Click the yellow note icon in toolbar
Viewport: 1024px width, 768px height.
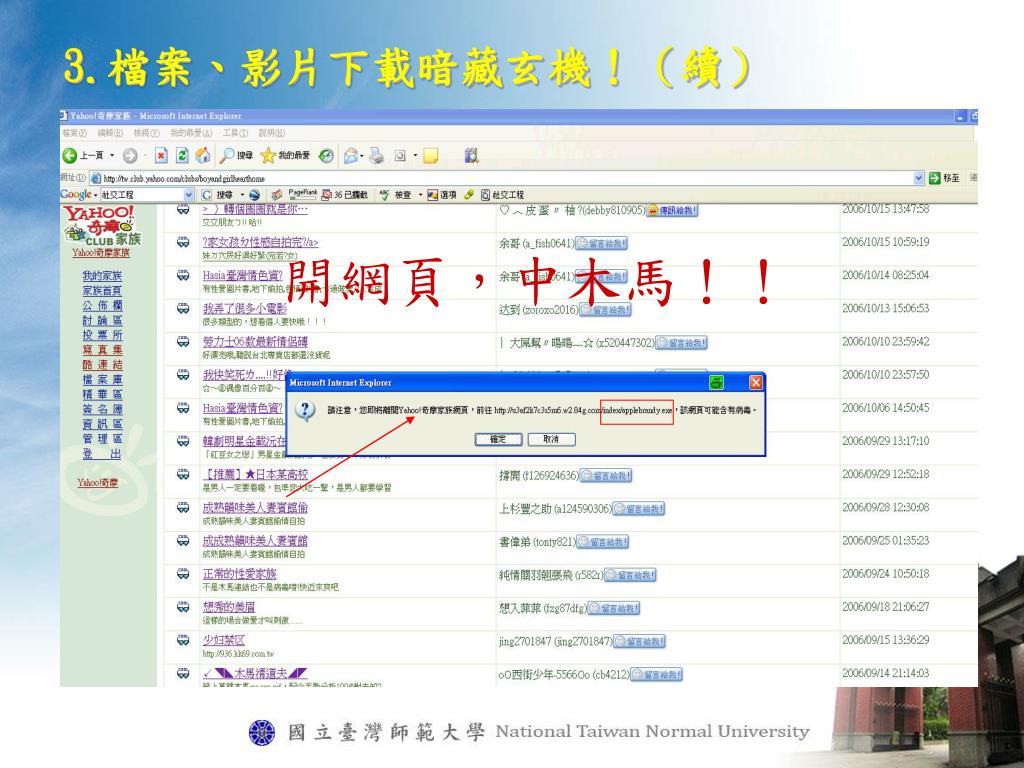click(x=430, y=155)
